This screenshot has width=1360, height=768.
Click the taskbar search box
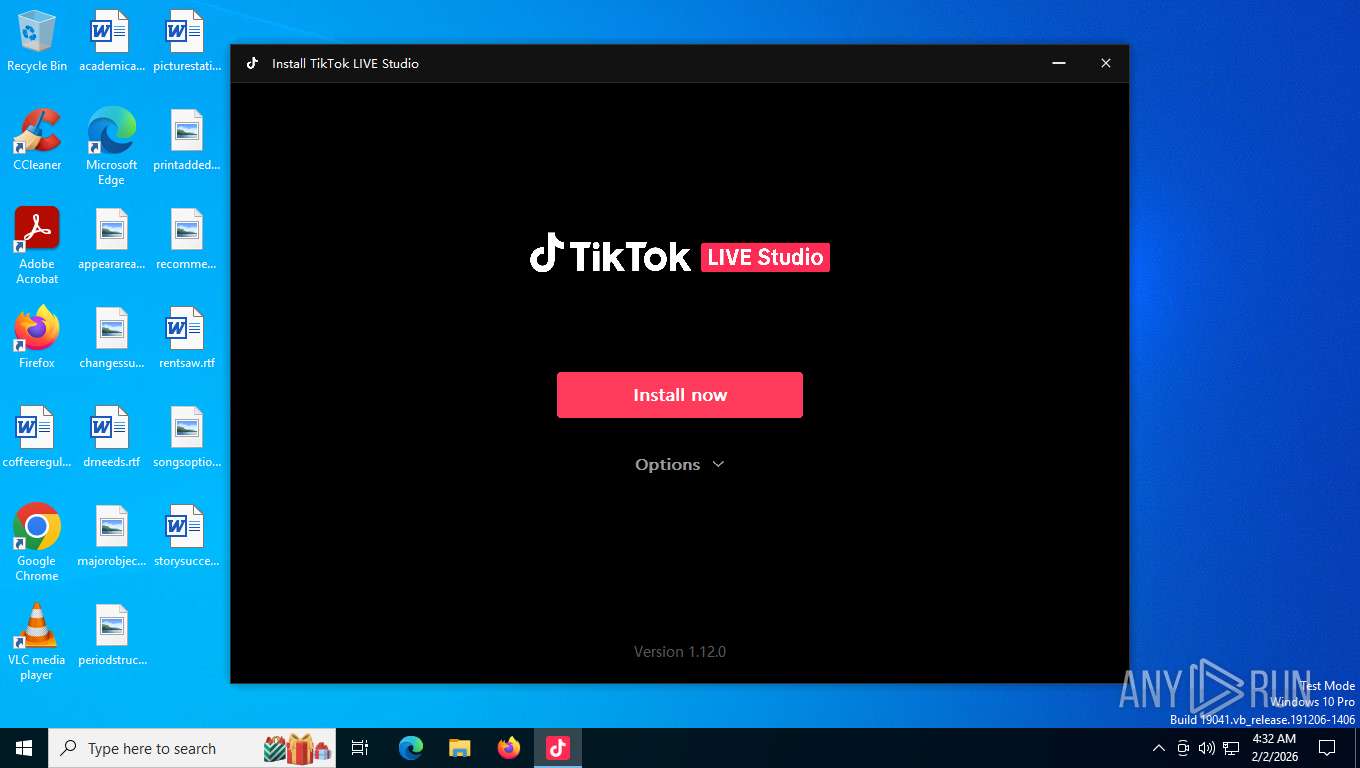click(x=193, y=748)
